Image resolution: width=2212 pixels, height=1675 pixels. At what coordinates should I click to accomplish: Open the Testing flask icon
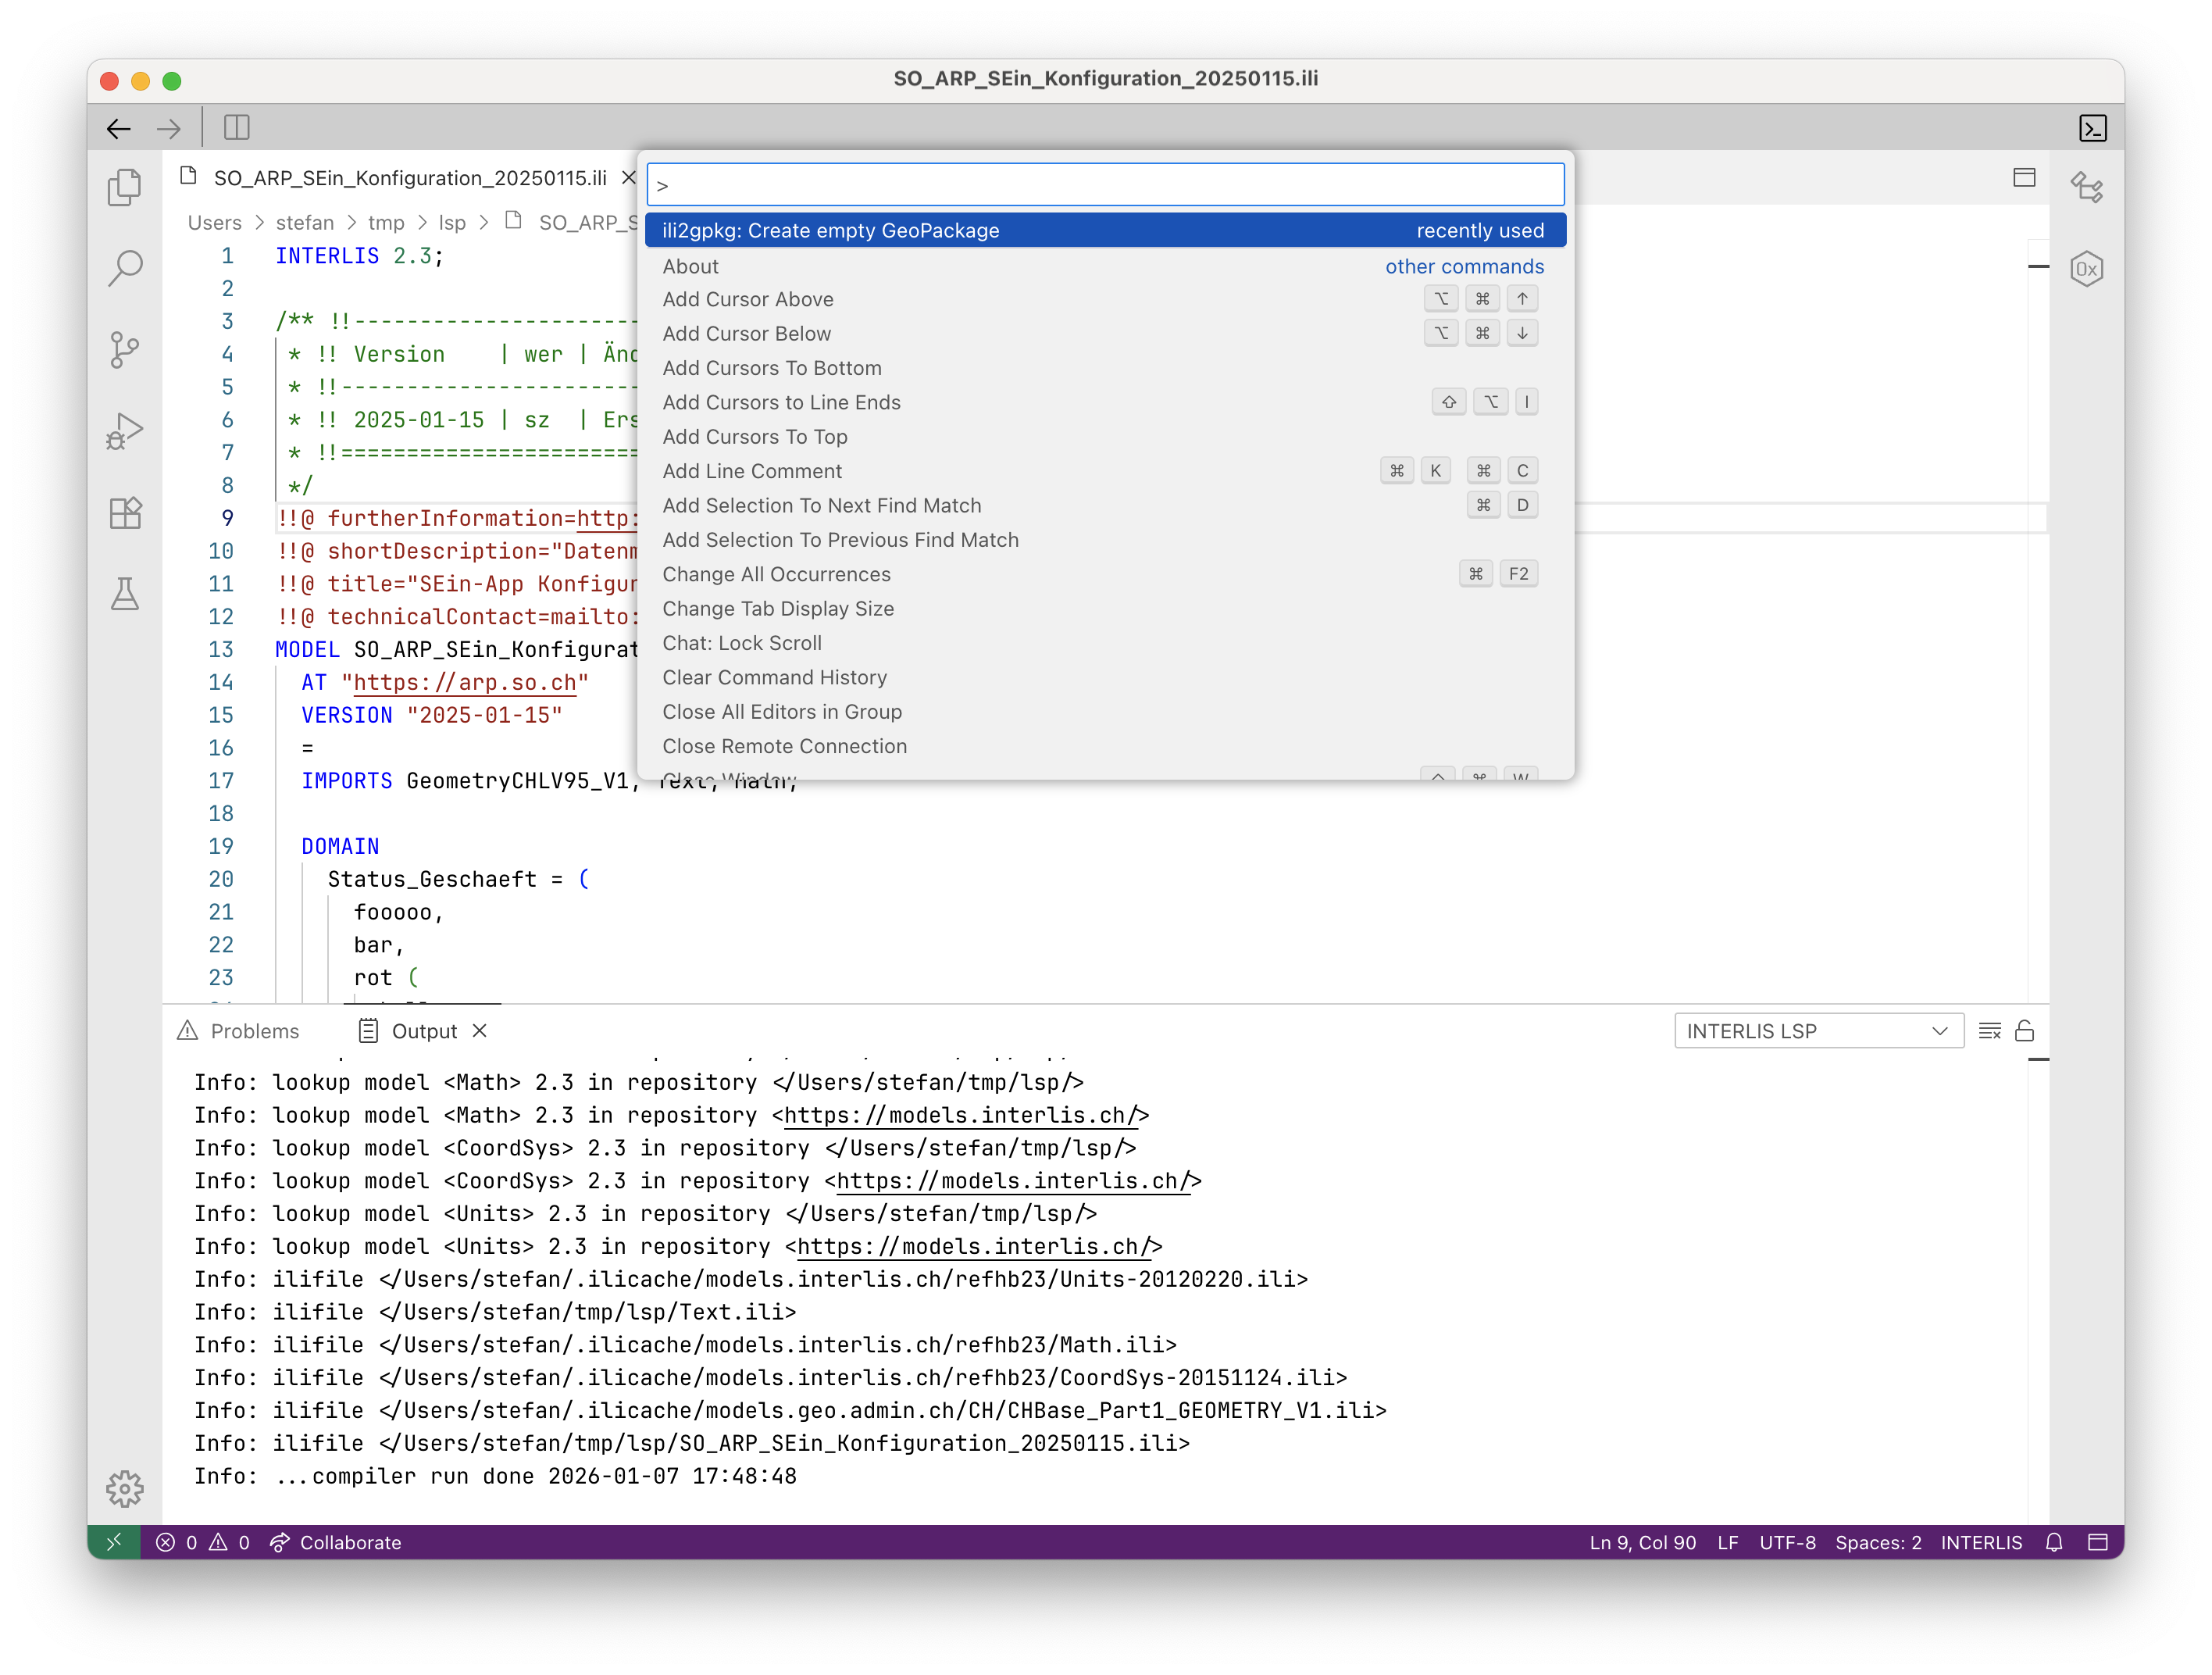124,594
